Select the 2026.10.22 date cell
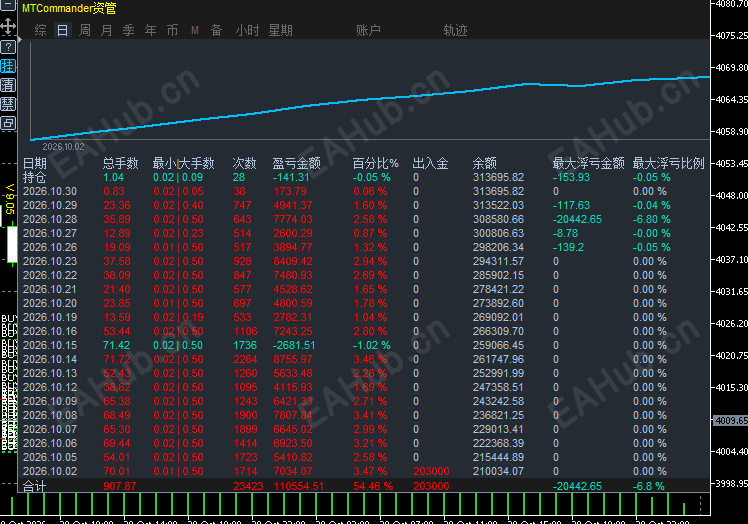The image size is (748, 524). pyautogui.click(x=50, y=275)
